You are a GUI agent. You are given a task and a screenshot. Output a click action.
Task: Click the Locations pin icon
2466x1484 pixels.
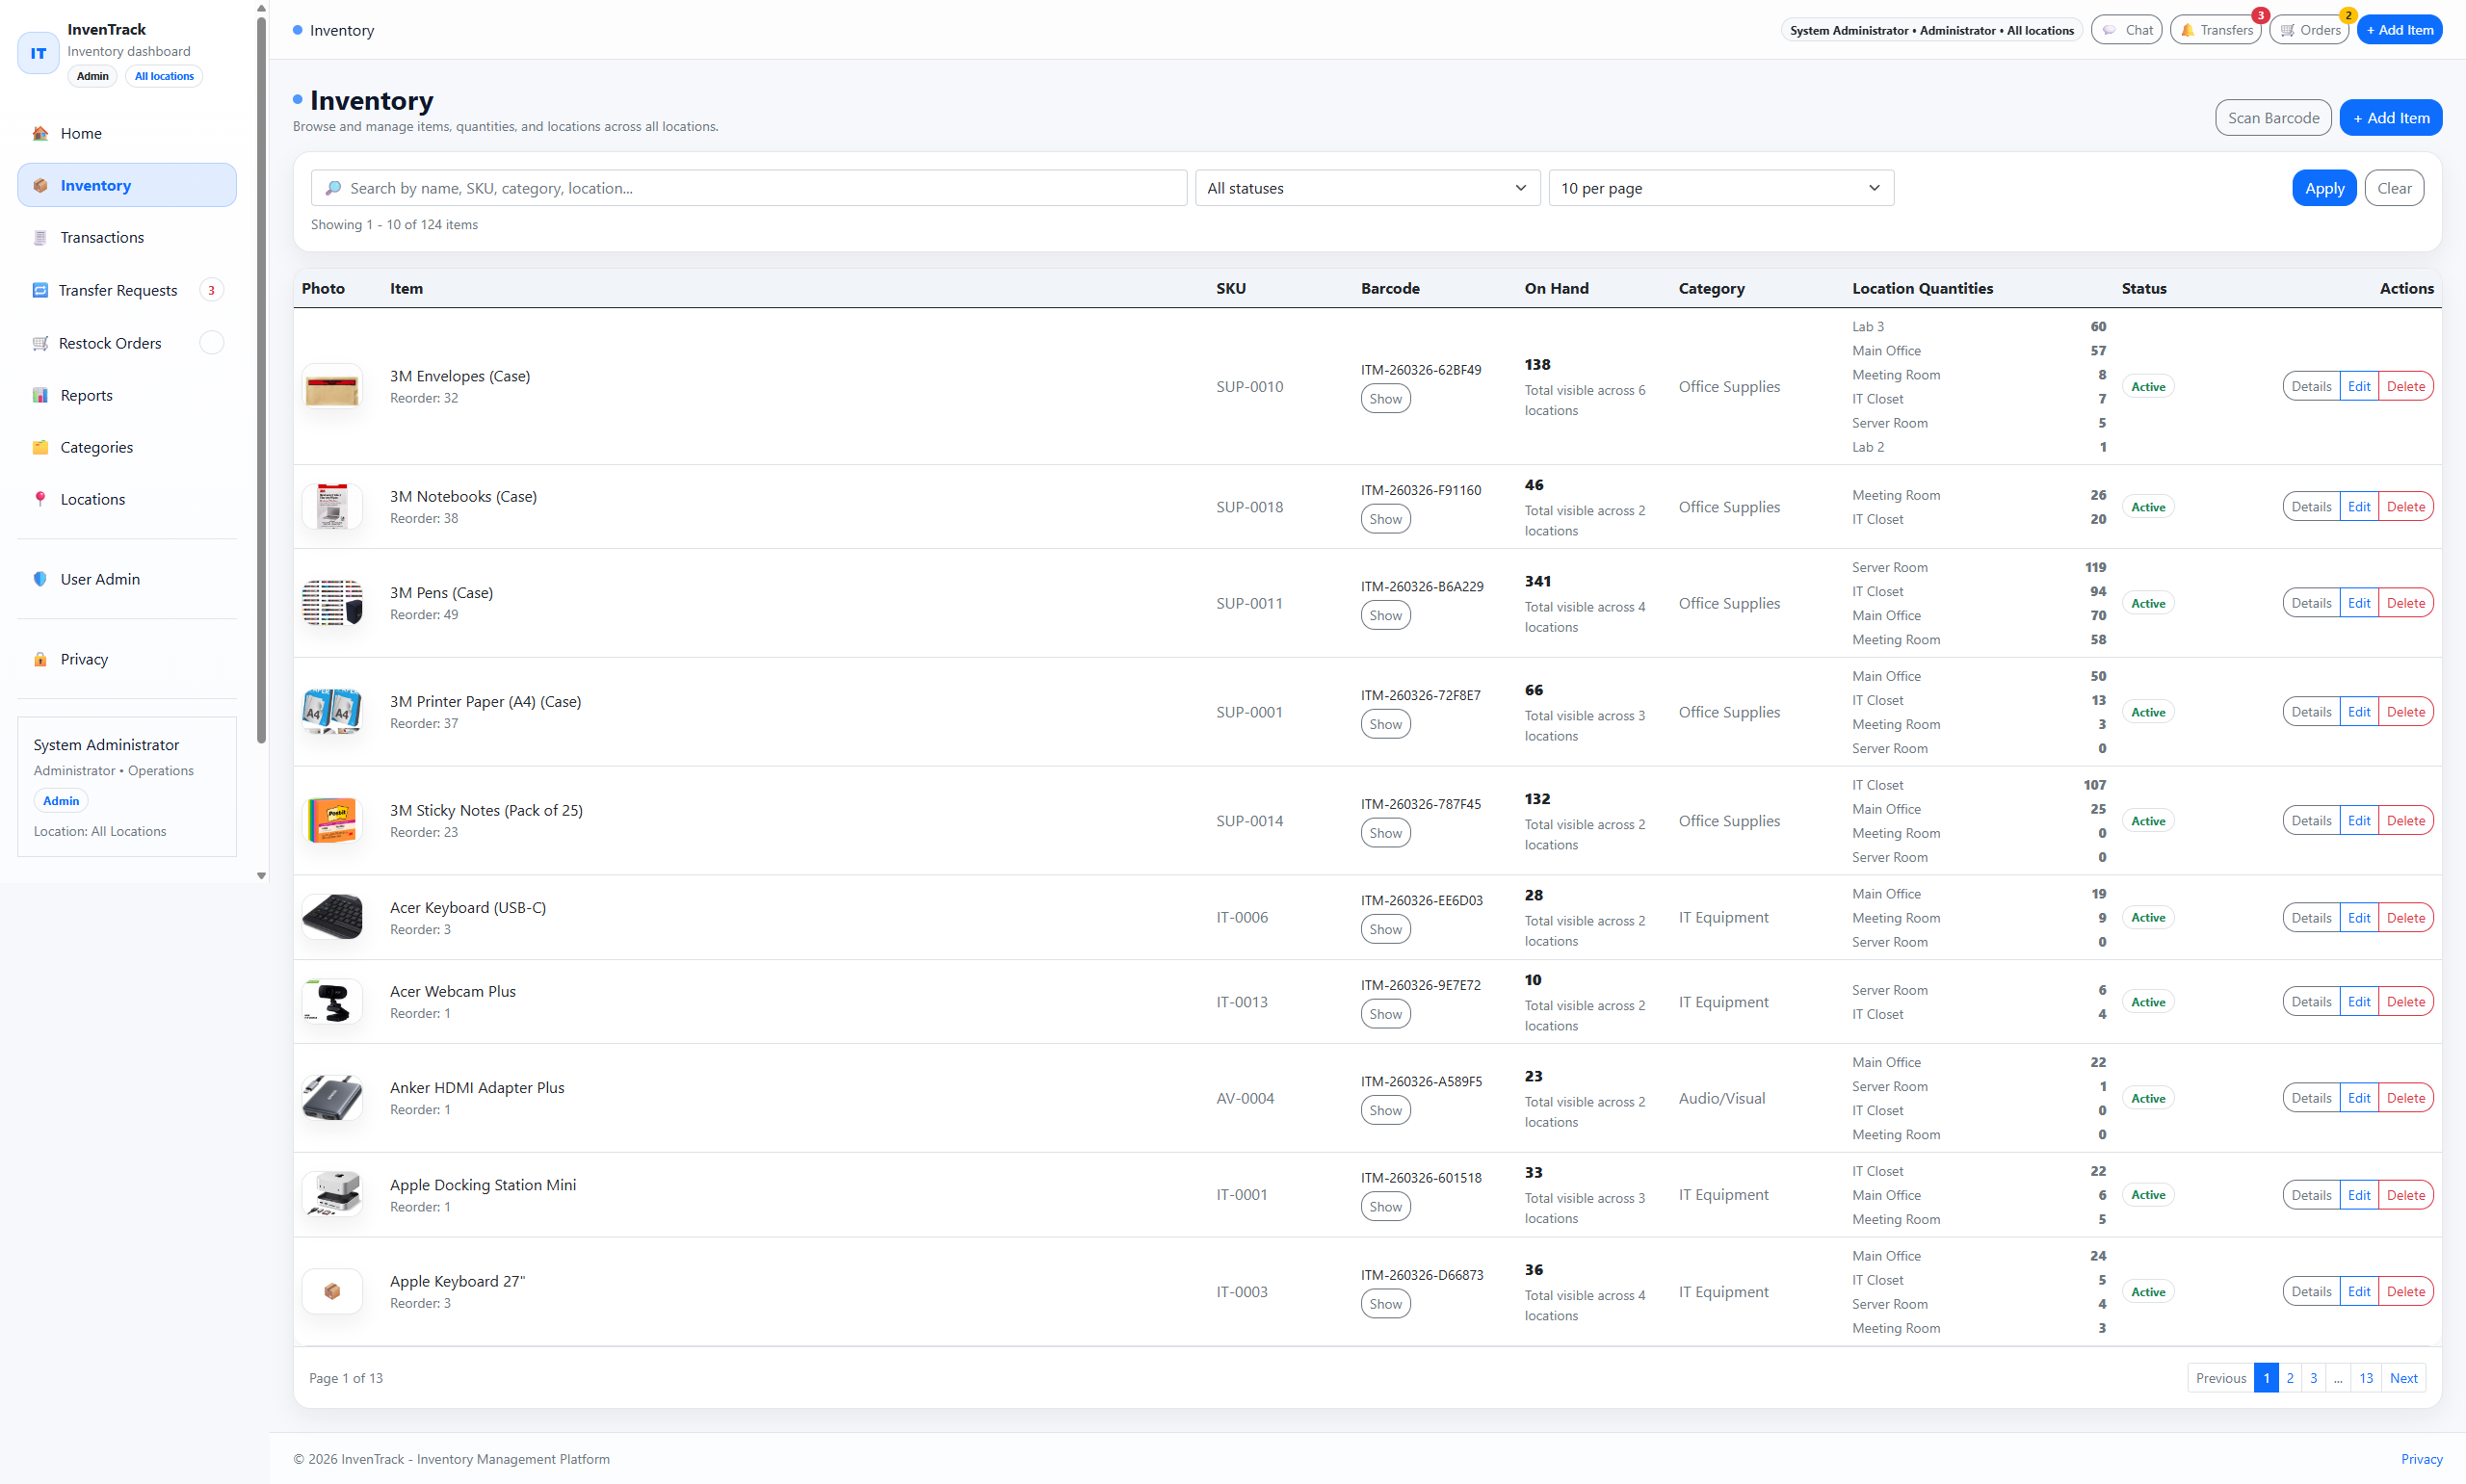(40, 499)
